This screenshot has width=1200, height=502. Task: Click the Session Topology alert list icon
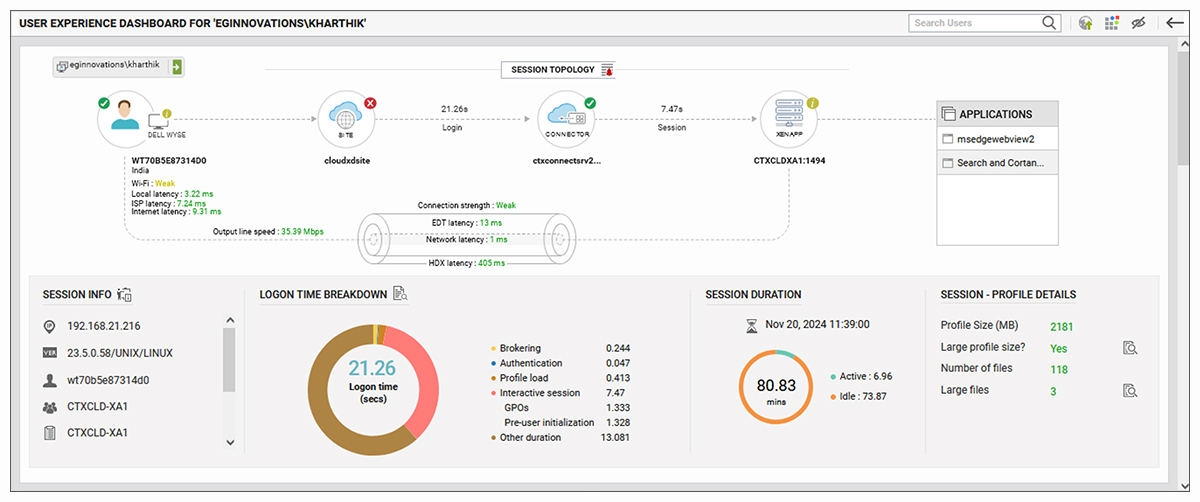point(607,70)
